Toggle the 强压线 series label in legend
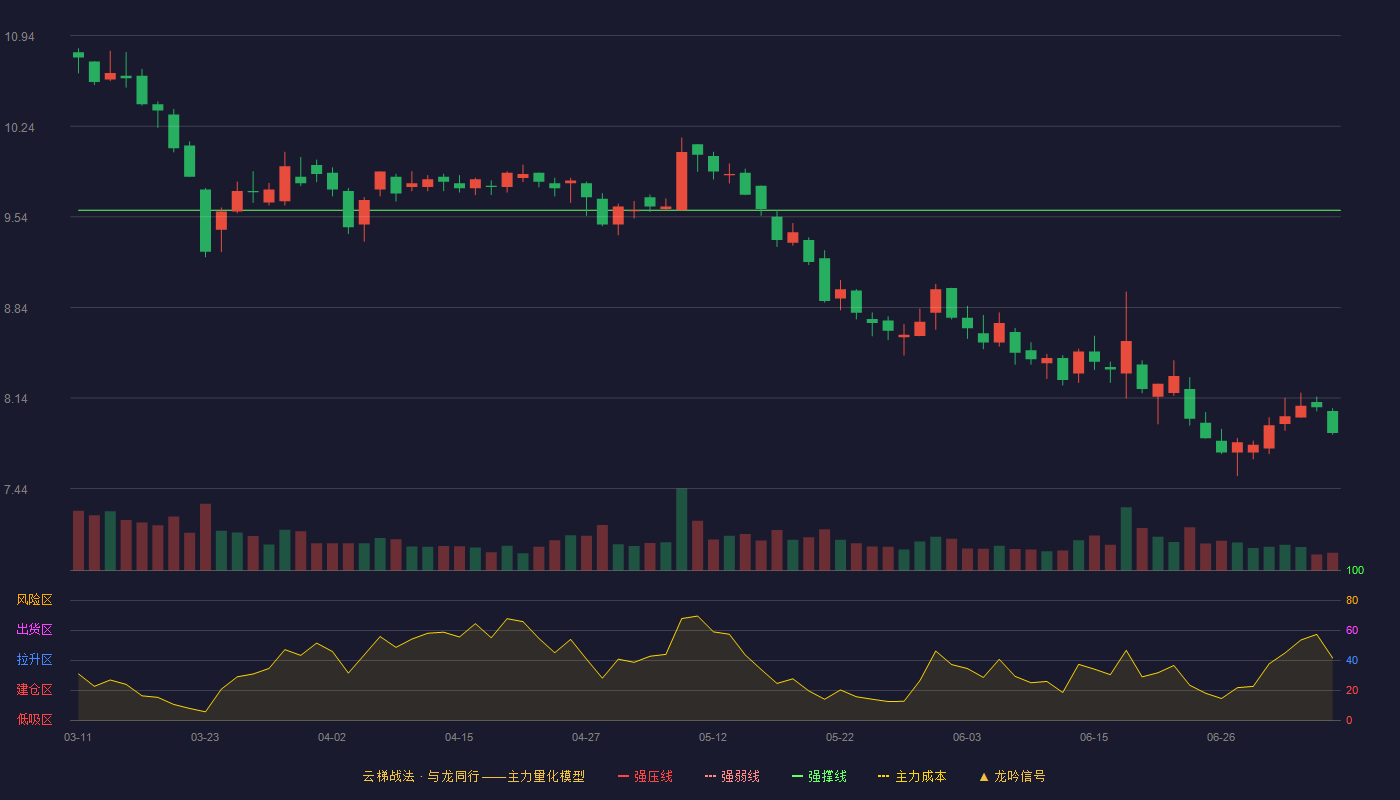Image resolution: width=1400 pixels, height=800 pixels. (x=653, y=776)
